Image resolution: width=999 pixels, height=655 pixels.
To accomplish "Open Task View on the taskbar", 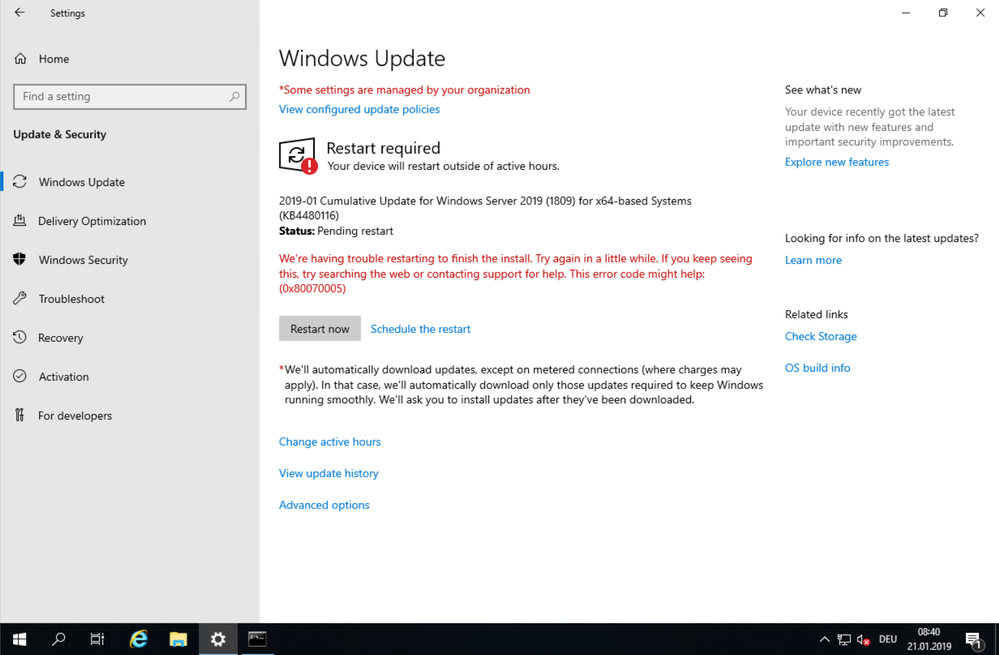I will tap(97, 639).
